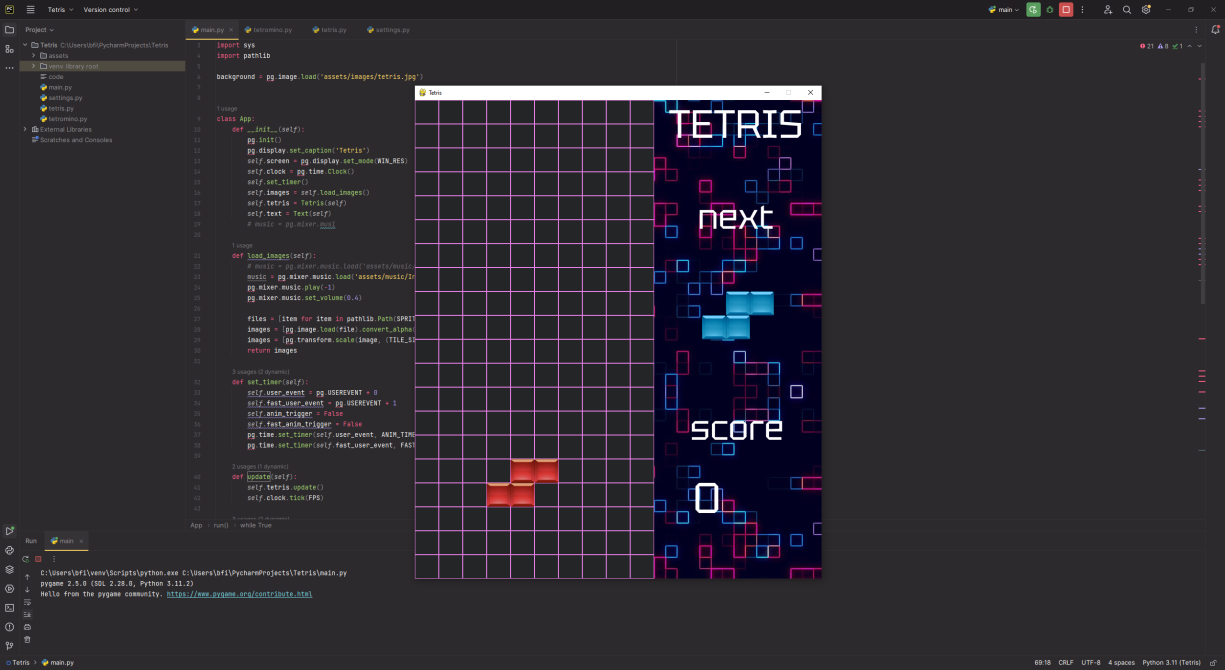Screen dimensions: 1225x670
Task: Open the Terminal tool window icon
Action: pyautogui.click(x=9, y=607)
